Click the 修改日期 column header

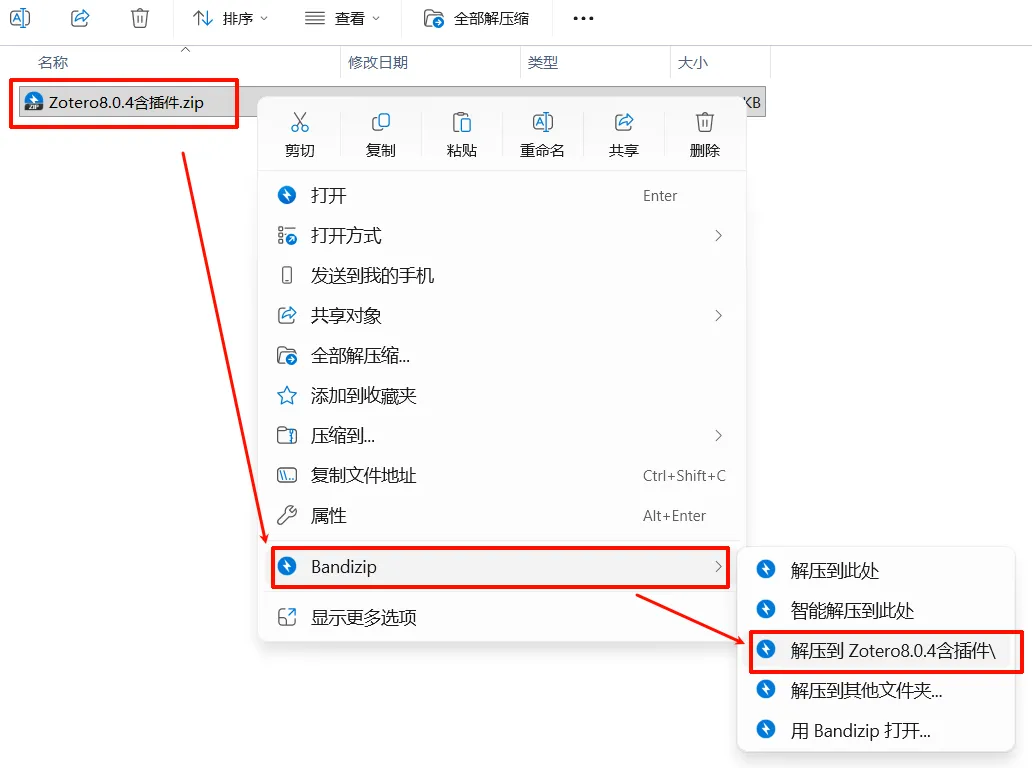coord(378,63)
